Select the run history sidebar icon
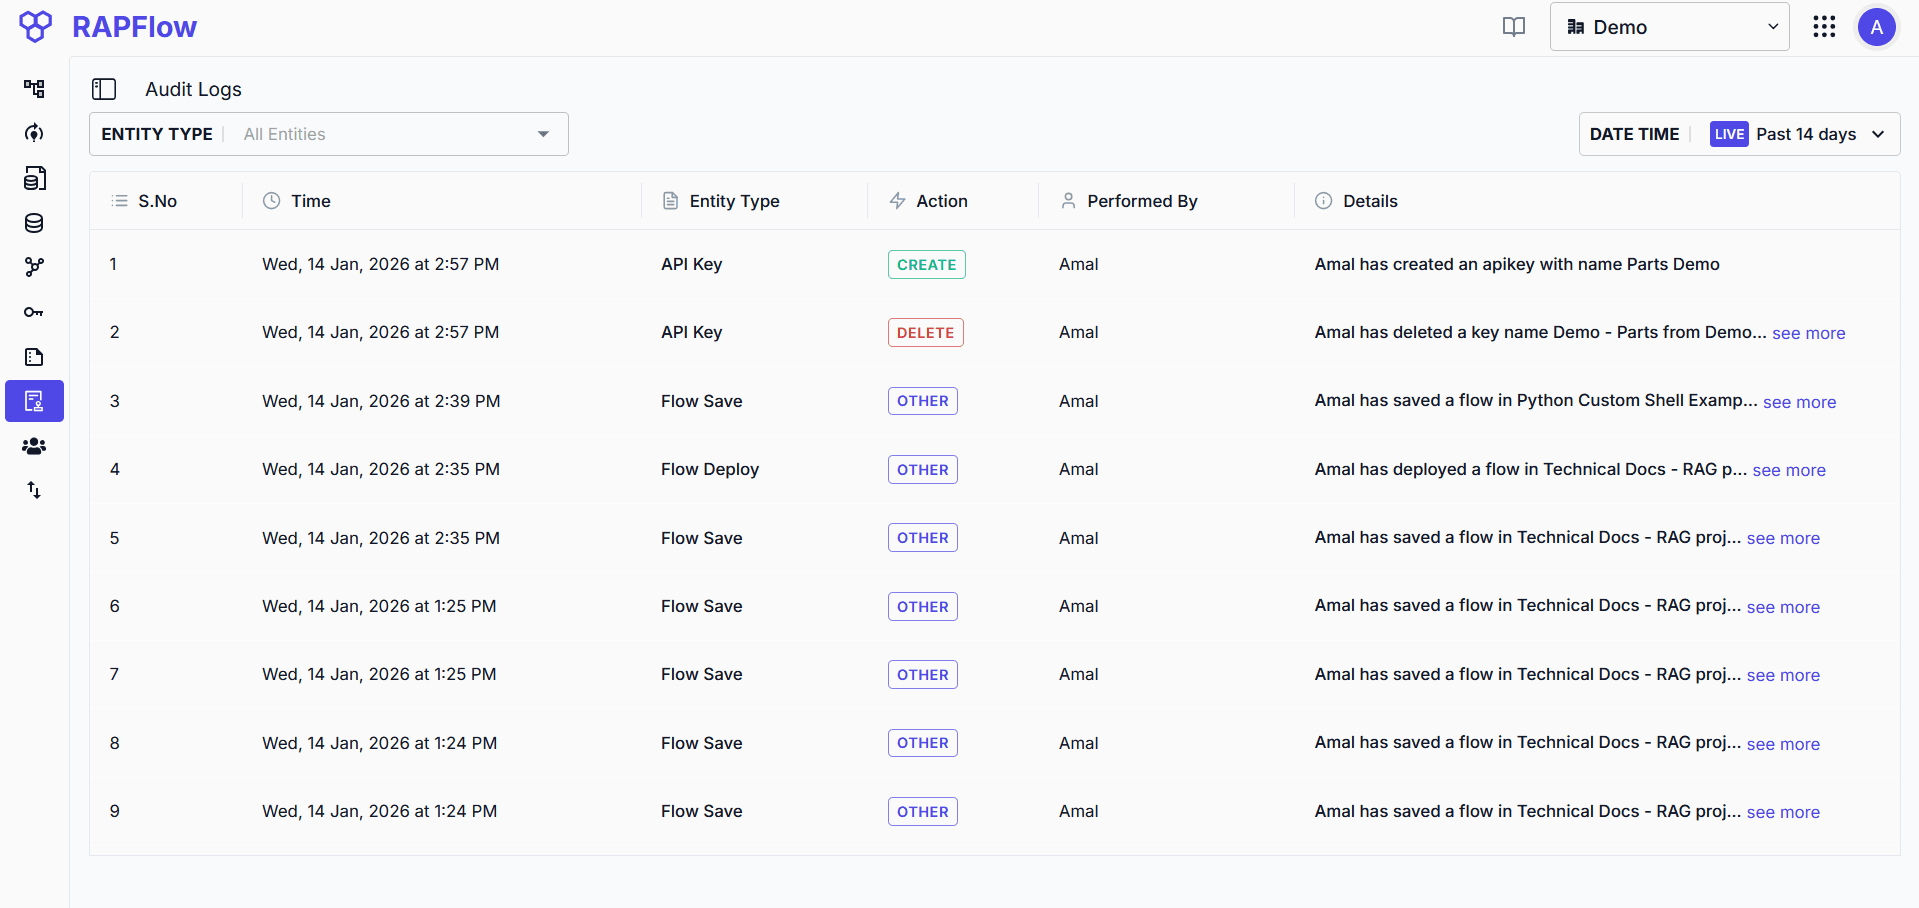Image resolution: width=1919 pixels, height=908 pixels. (33, 133)
